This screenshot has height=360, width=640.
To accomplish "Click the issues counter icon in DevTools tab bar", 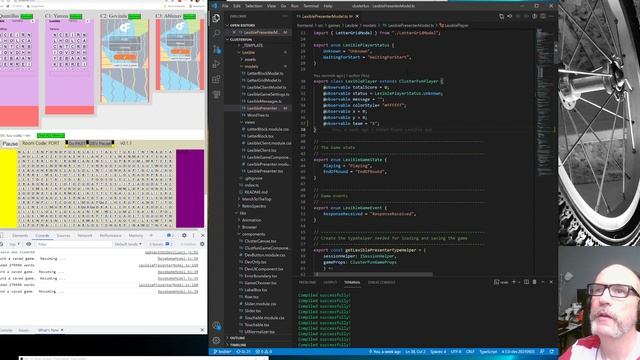I will pyautogui.click(x=169, y=236).
